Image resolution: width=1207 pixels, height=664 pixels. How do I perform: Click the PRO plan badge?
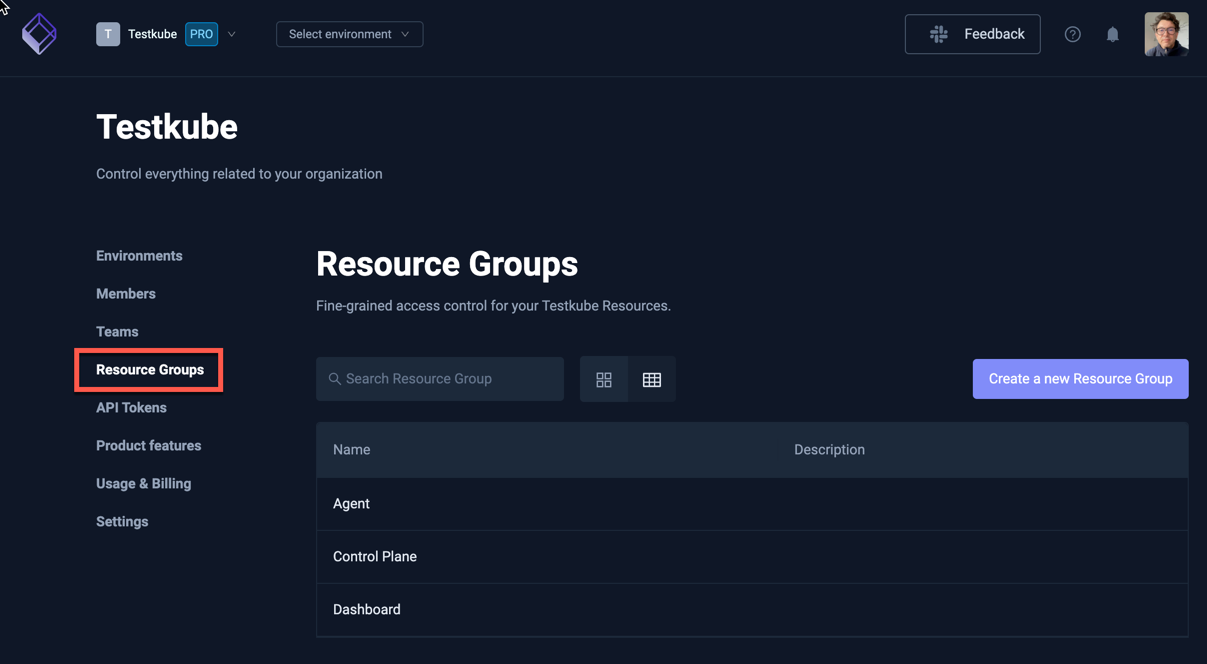tap(201, 34)
